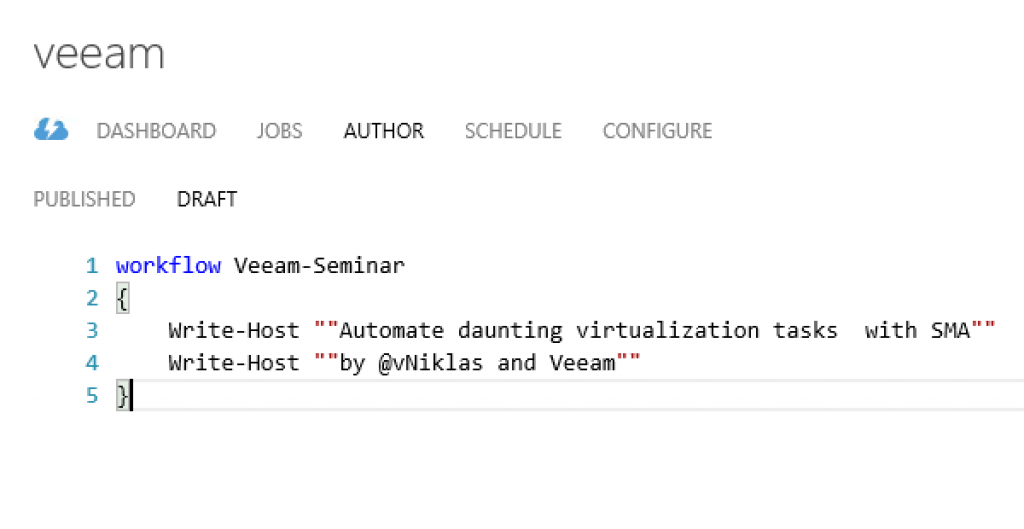This screenshot has height=529, width=1024.
Task: Click the Write-Host command on line 3
Action: pyautogui.click(x=234, y=330)
